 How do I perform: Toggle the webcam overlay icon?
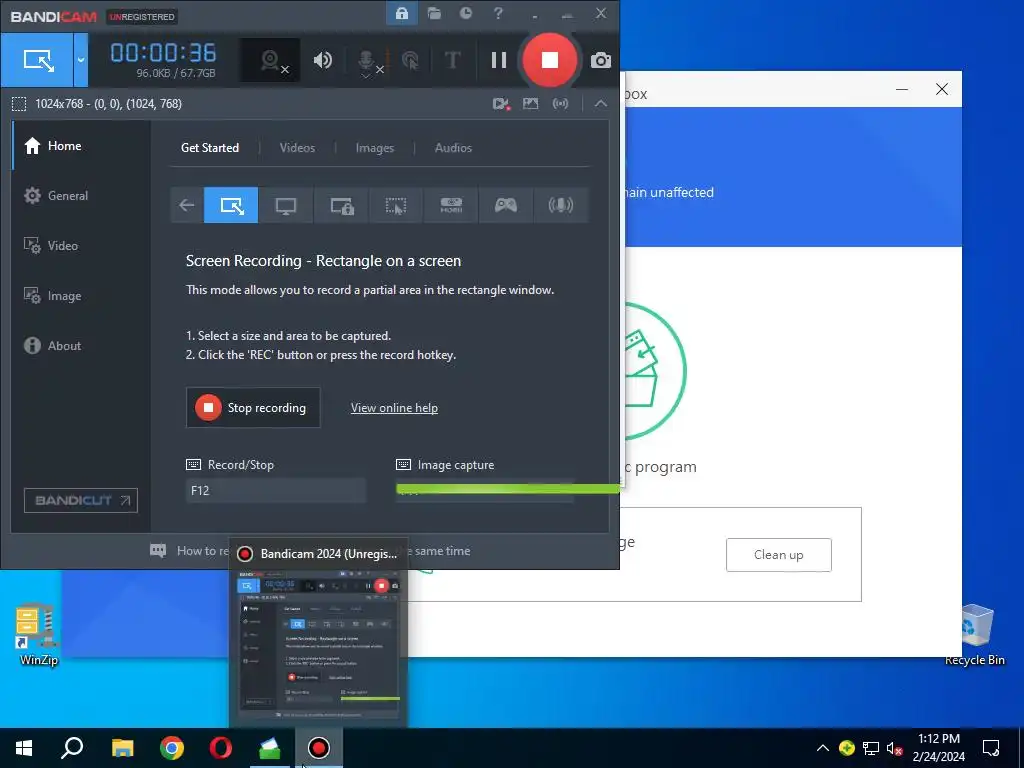coord(271,61)
